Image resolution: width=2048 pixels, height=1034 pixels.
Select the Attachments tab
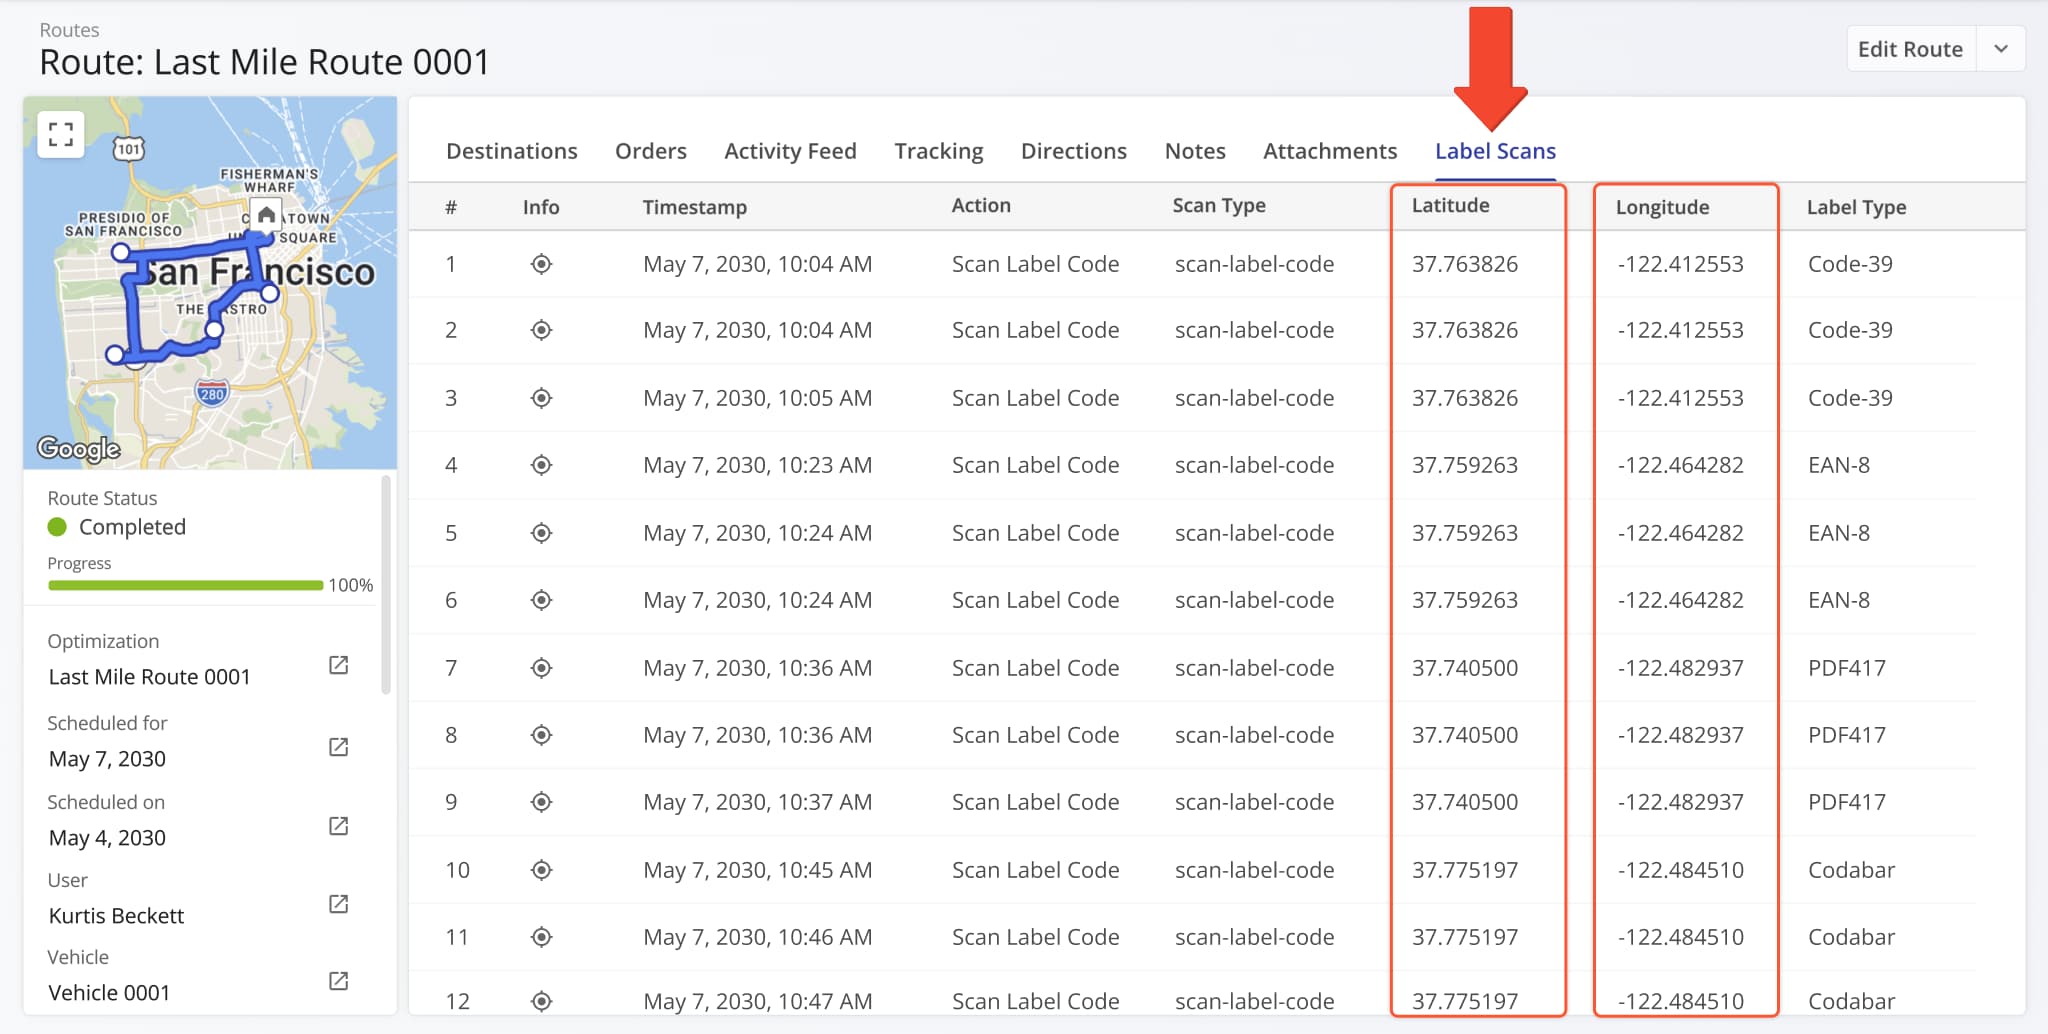(1330, 151)
